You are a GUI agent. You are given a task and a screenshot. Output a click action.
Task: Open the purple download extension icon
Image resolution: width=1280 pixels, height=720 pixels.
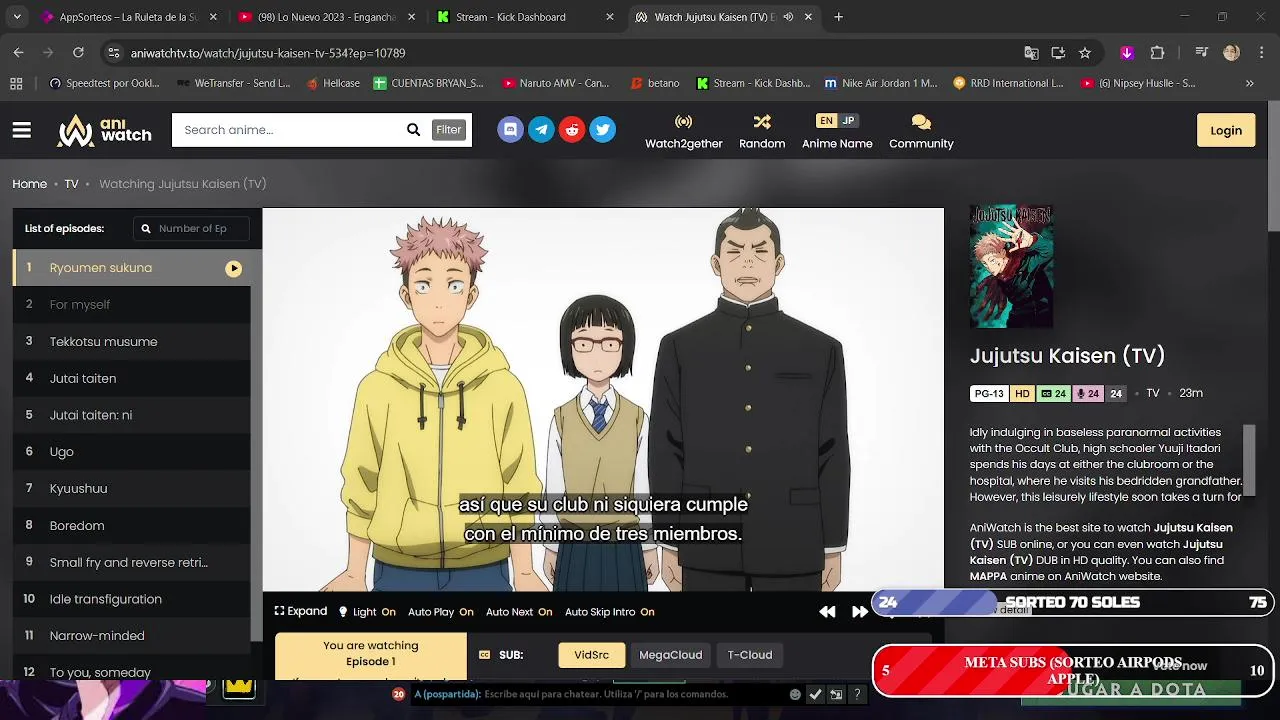pos(1127,53)
